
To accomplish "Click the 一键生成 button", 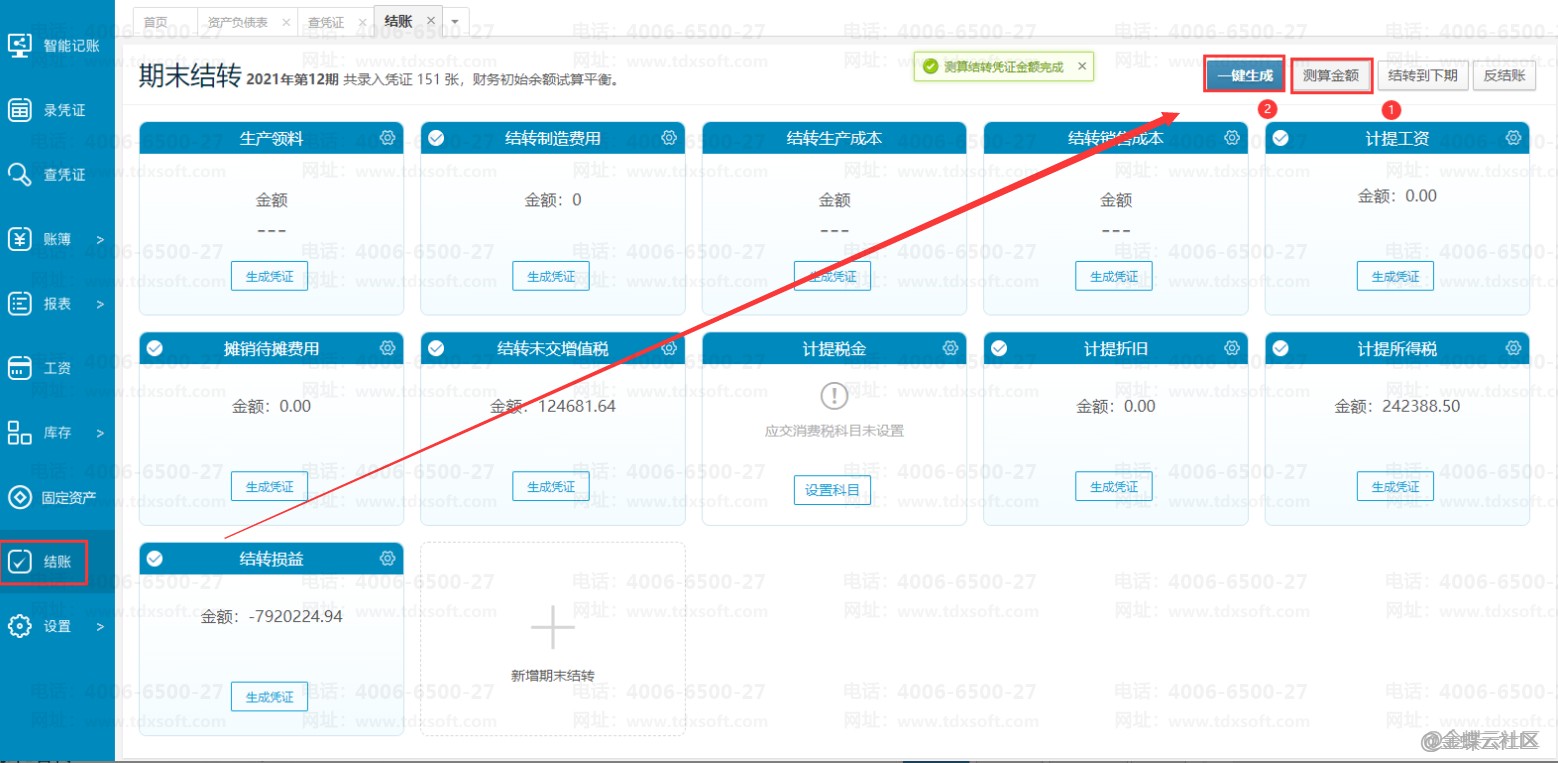I will 1244,75.
